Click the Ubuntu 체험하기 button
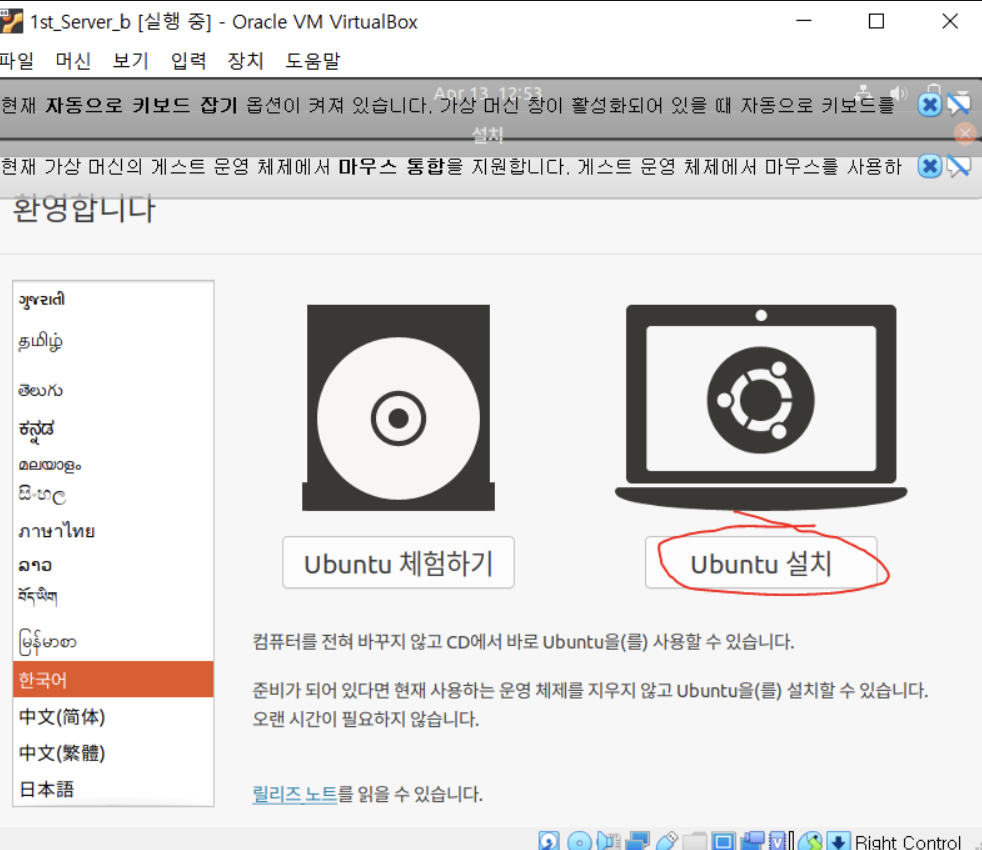982x850 pixels. coord(398,562)
